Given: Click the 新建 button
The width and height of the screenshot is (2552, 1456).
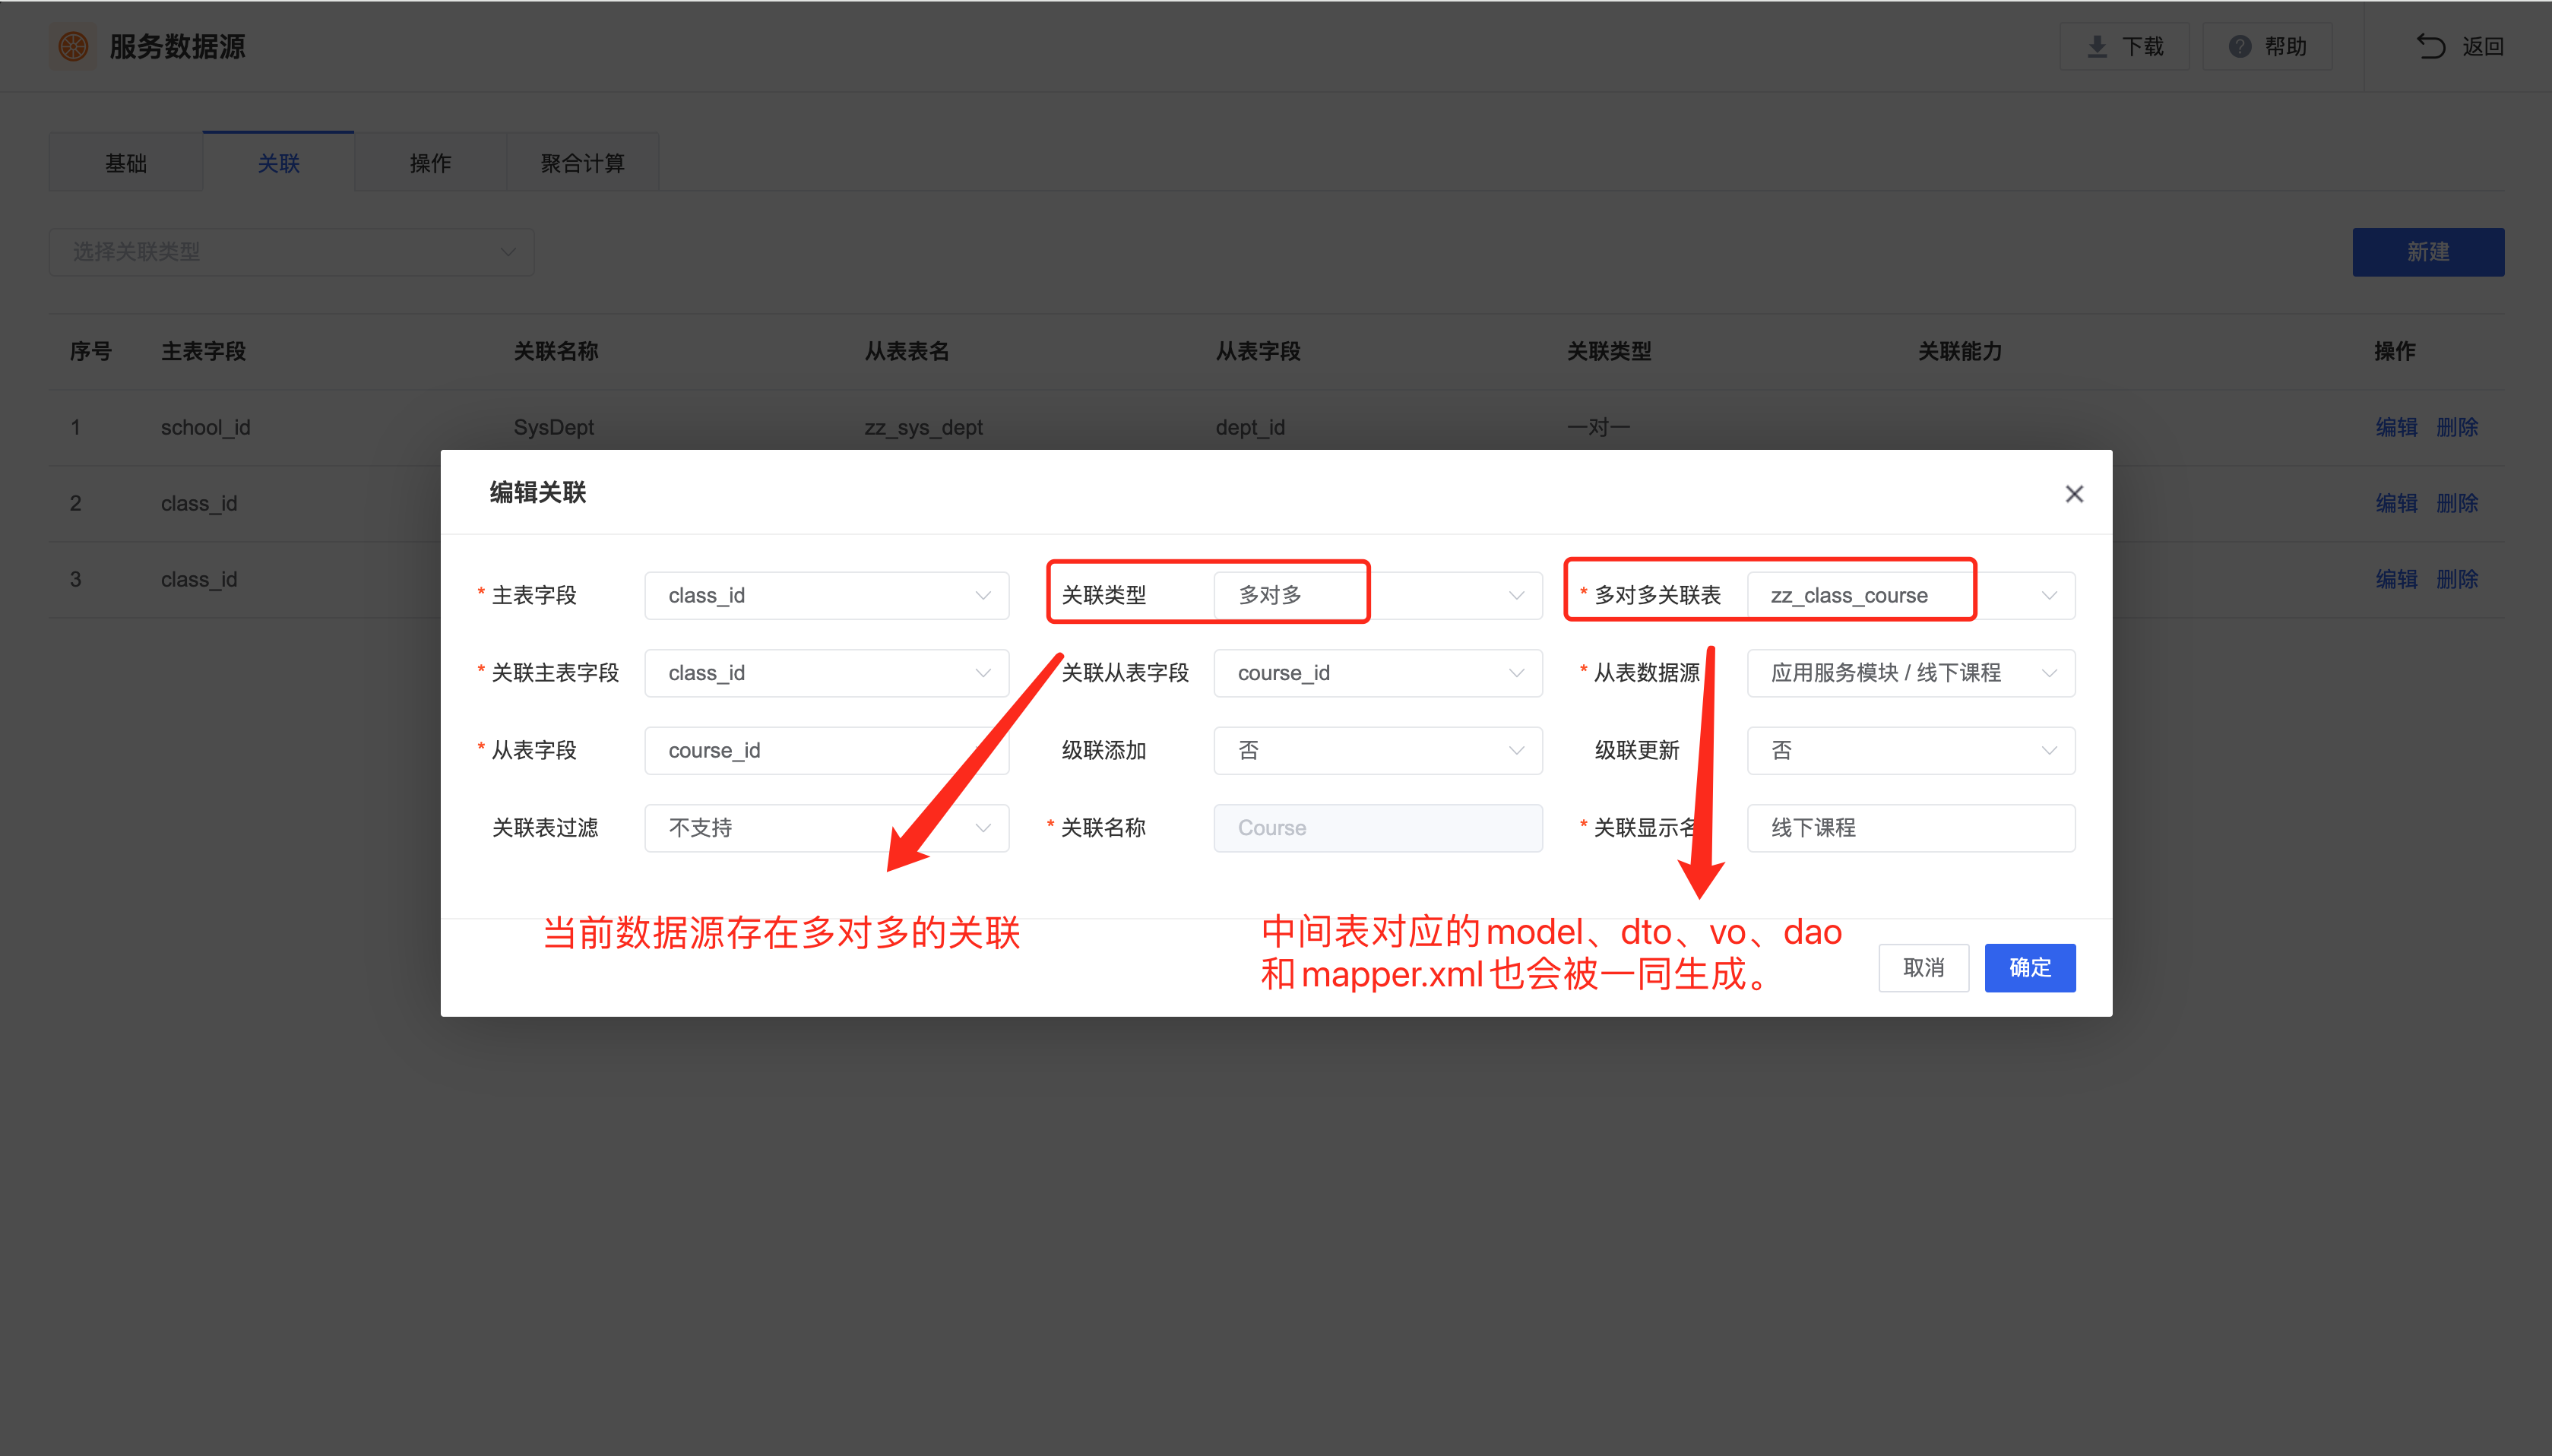Looking at the screenshot, I should click(x=2428, y=252).
